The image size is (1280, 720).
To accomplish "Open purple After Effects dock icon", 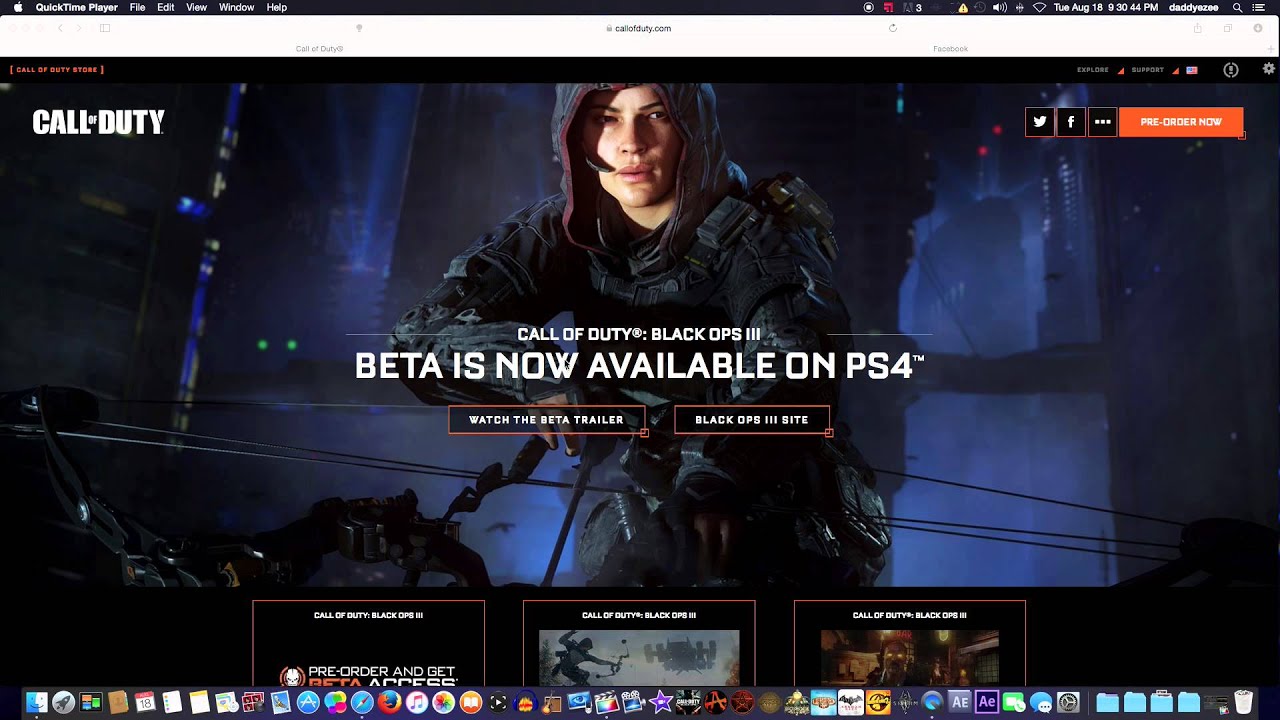I will point(987,702).
